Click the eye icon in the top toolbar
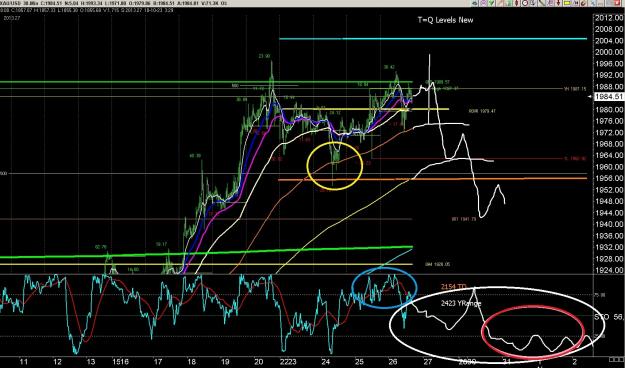The width and height of the screenshot is (625, 368). click(475, 3)
